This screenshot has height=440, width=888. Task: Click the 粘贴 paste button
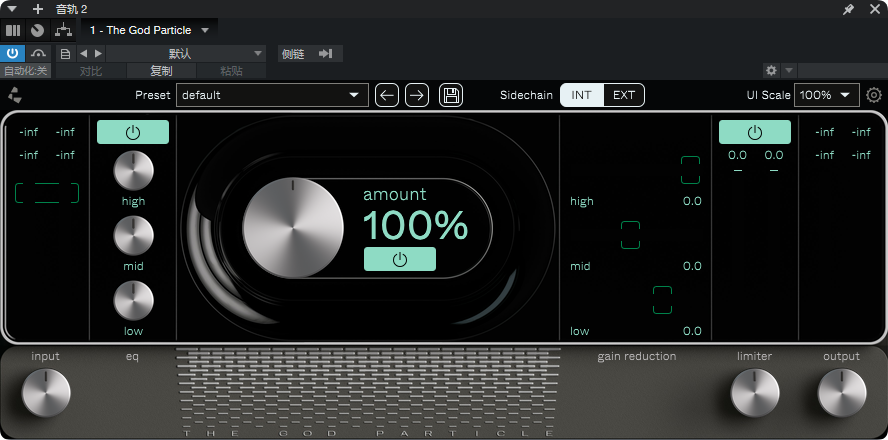pyautogui.click(x=231, y=71)
